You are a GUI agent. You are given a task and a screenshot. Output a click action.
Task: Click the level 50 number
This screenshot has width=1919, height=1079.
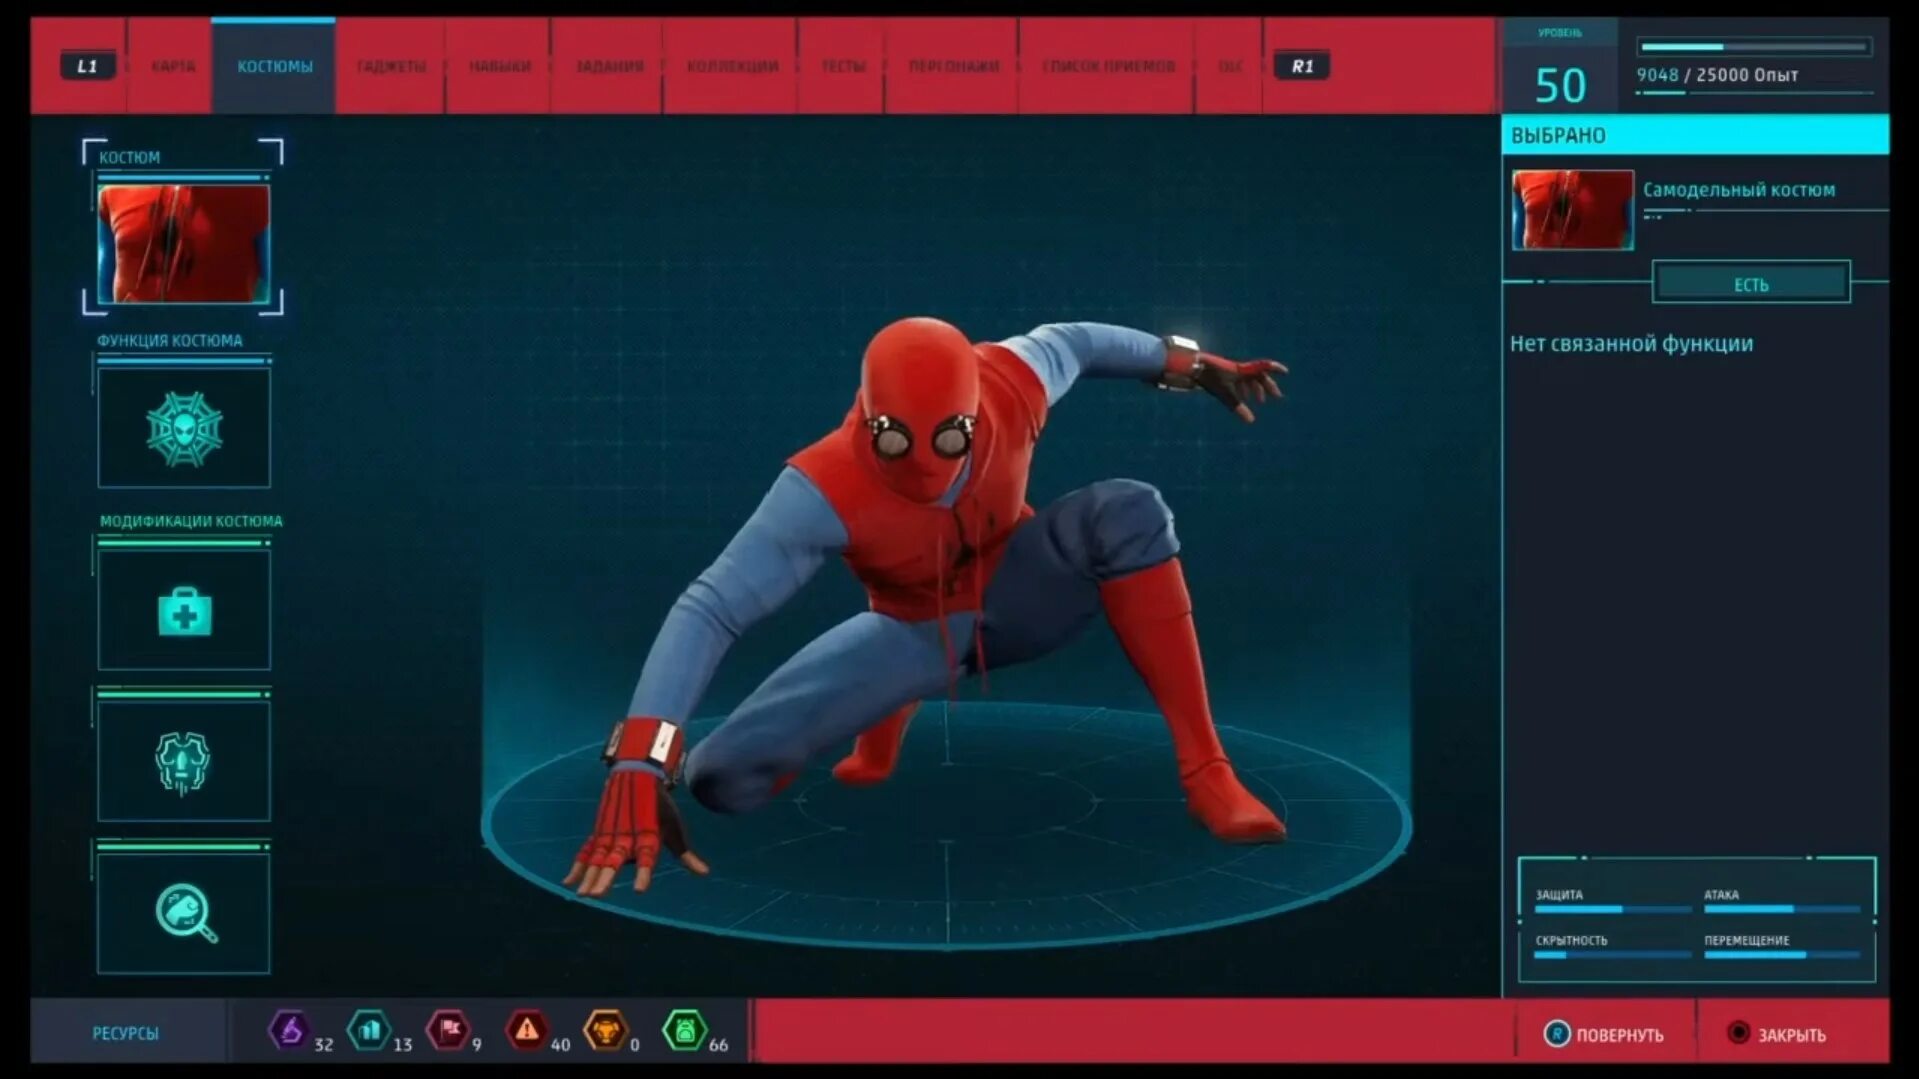coord(1560,86)
